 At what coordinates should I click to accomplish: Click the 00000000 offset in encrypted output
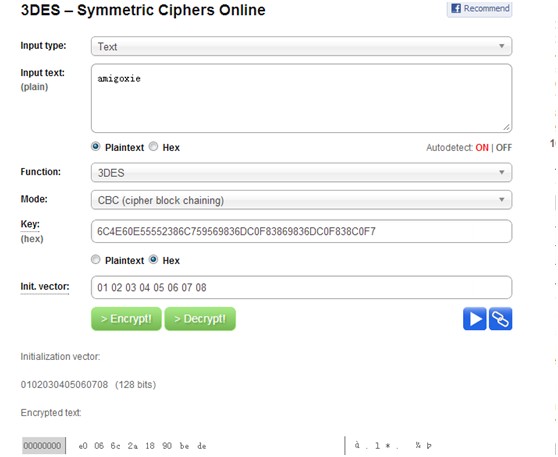click(x=43, y=446)
